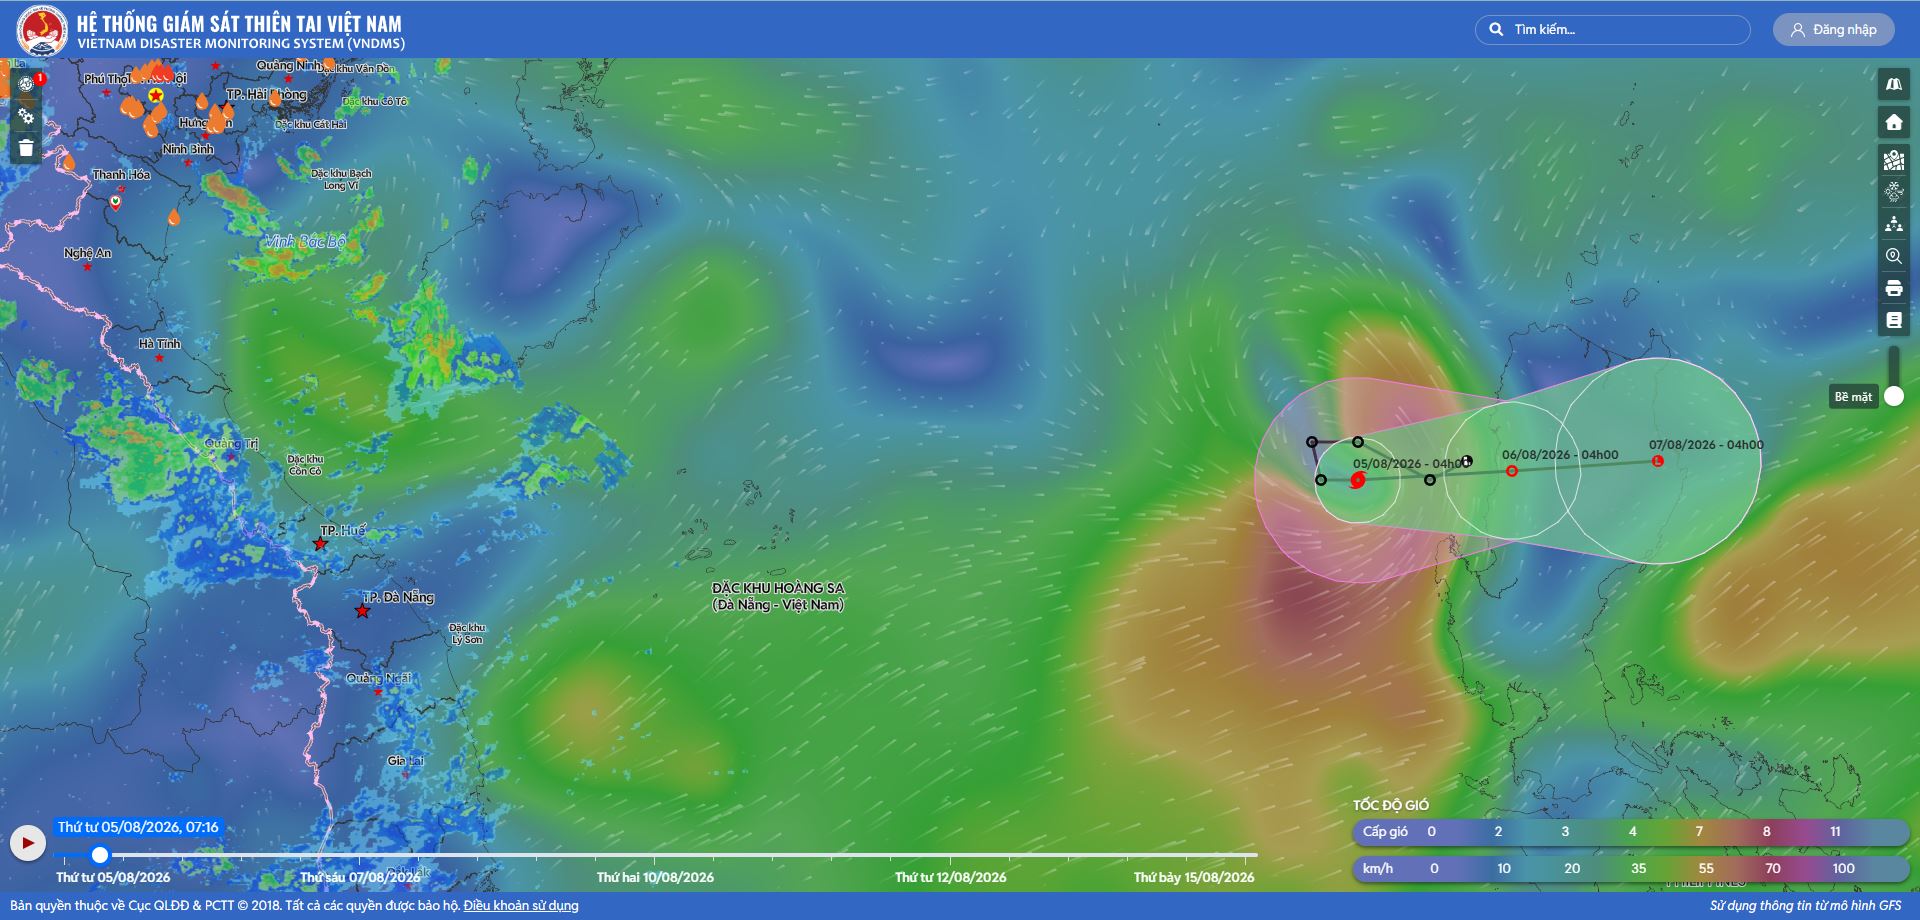
Task: Click the TP. Đà Nẵng red star marker
Action: (x=363, y=611)
